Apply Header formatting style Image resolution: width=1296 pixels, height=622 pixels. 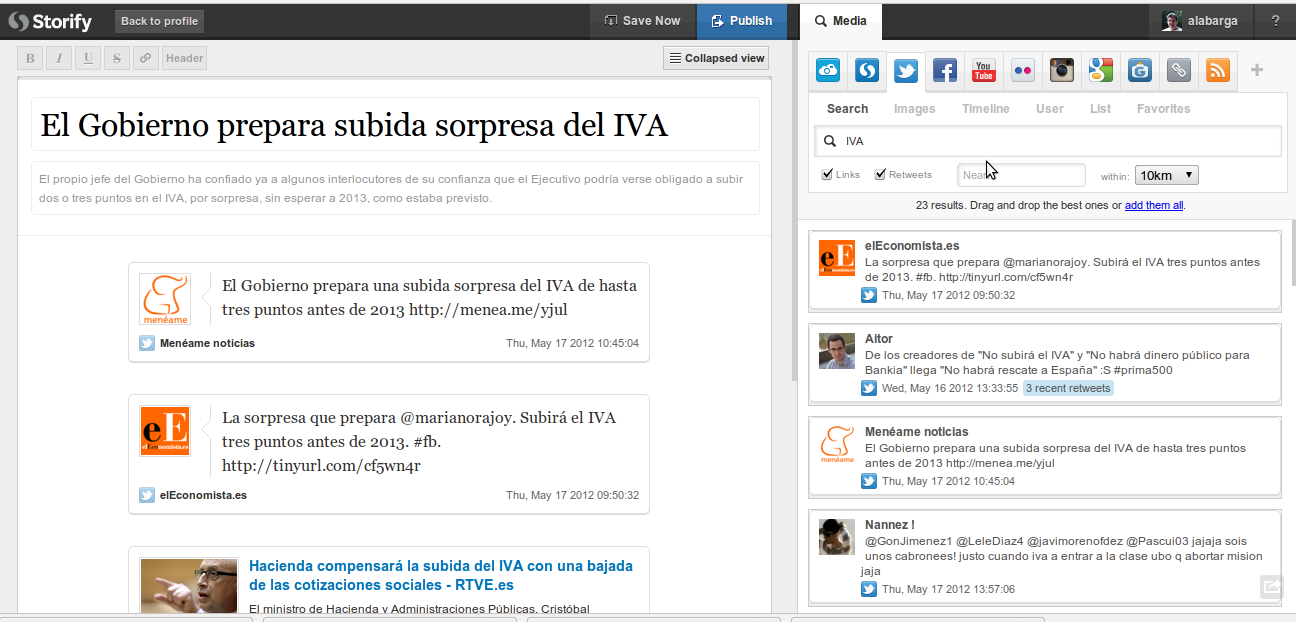tap(184, 58)
